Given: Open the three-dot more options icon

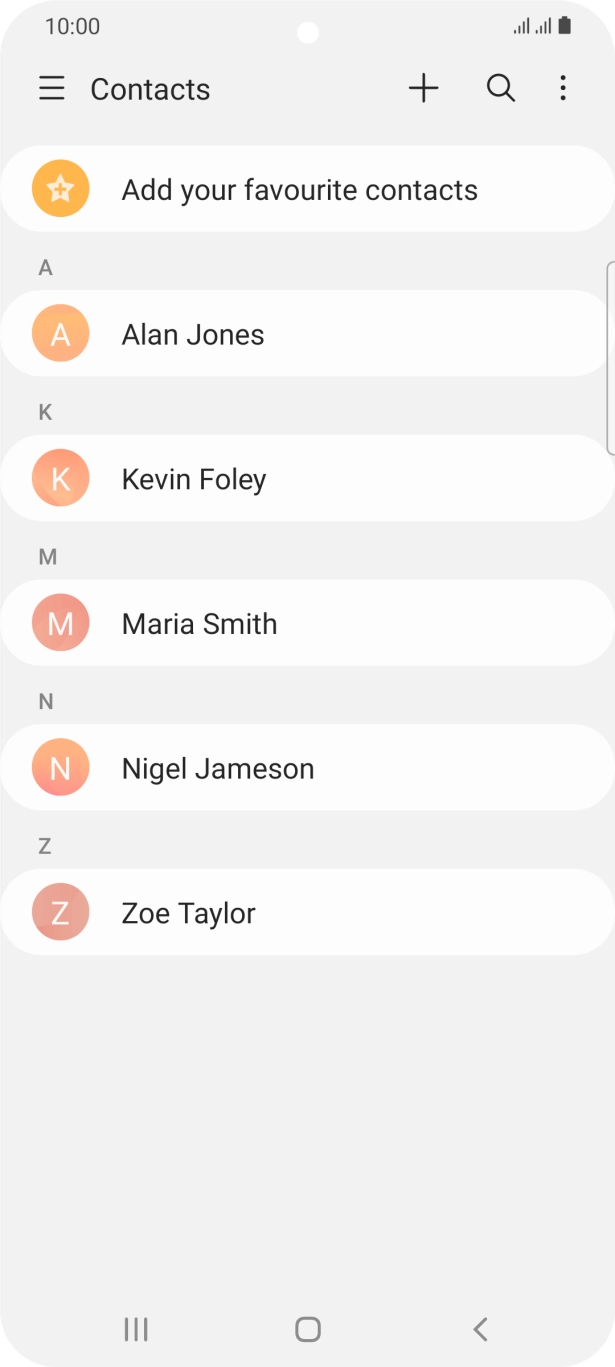Looking at the screenshot, I should tap(563, 88).
